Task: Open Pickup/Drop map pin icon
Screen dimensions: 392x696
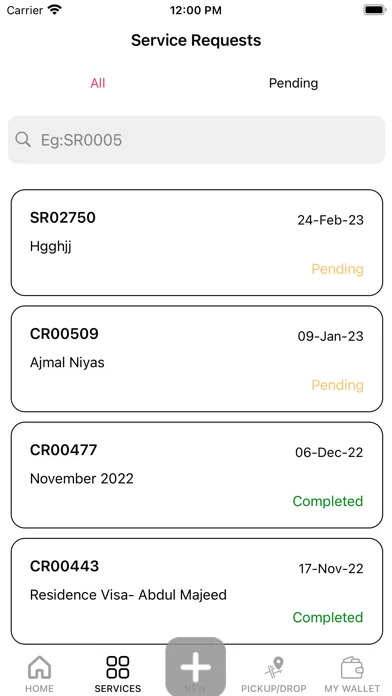Action: click(x=274, y=668)
